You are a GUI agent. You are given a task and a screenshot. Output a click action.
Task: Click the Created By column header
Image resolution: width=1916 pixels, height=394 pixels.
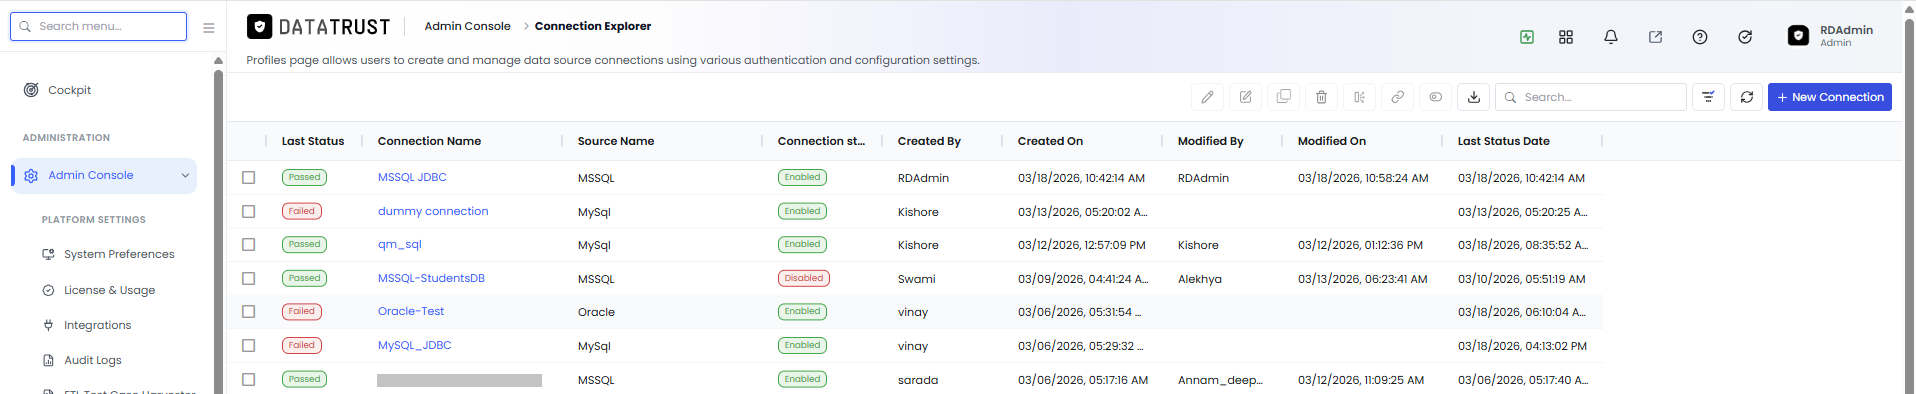click(x=929, y=141)
